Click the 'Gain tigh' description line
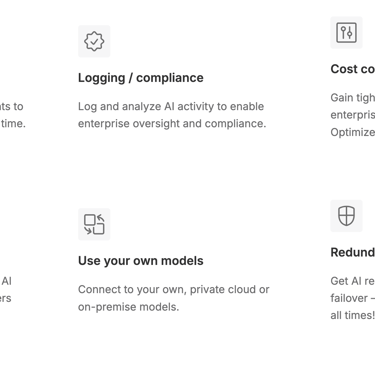 [x=353, y=98]
